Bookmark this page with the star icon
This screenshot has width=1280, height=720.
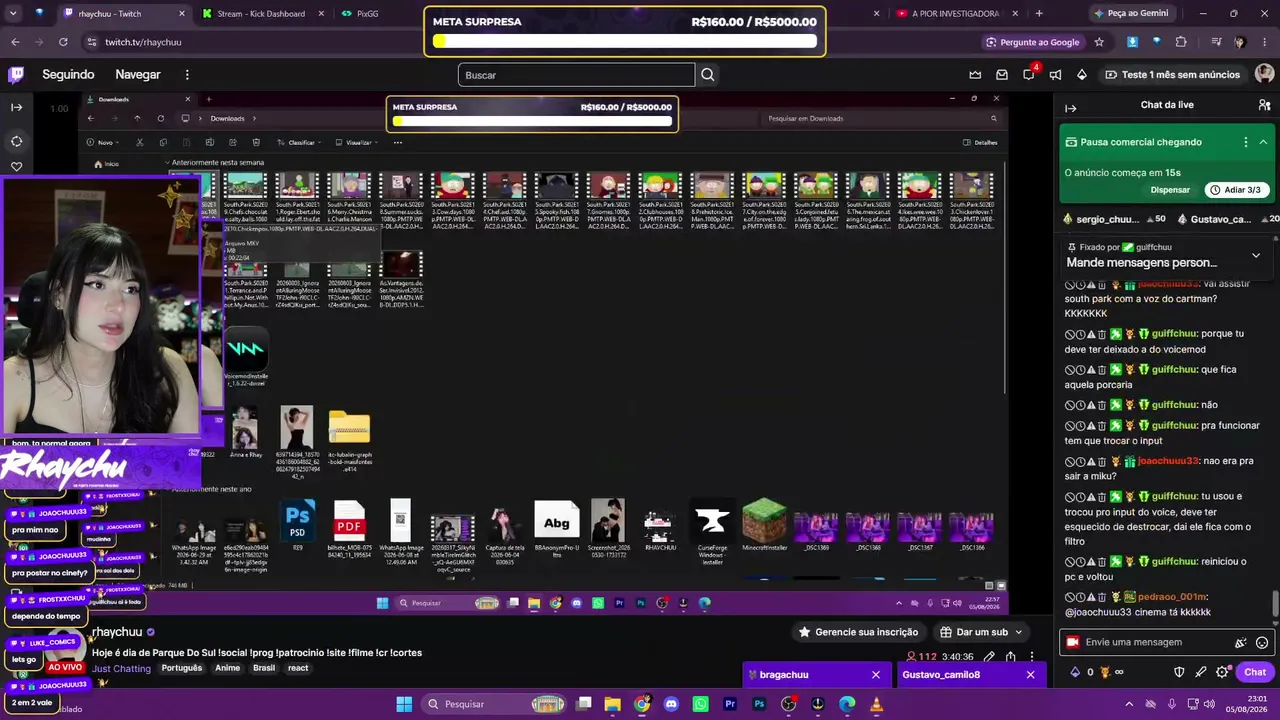coord(1099,42)
